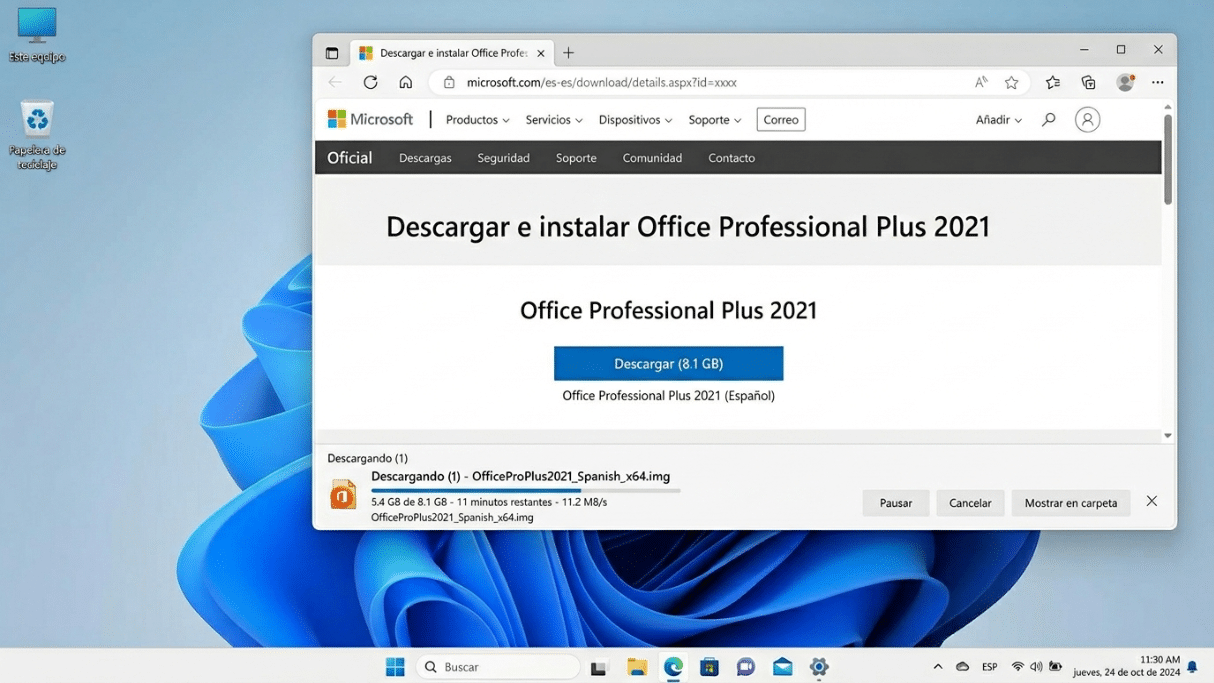Click the Descargar (8.1 GB) button
1214x683 pixels.
point(668,363)
